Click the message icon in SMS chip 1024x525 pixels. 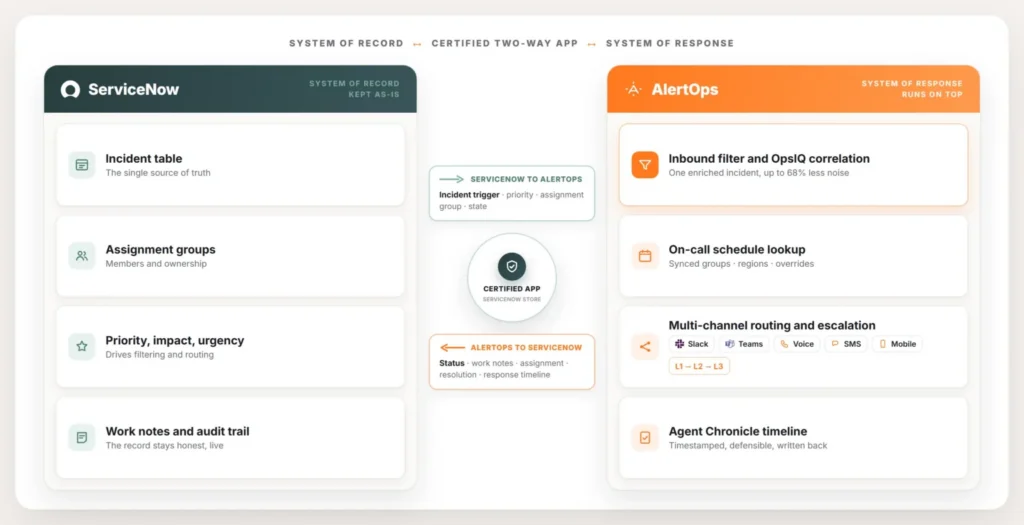(835, 343)
